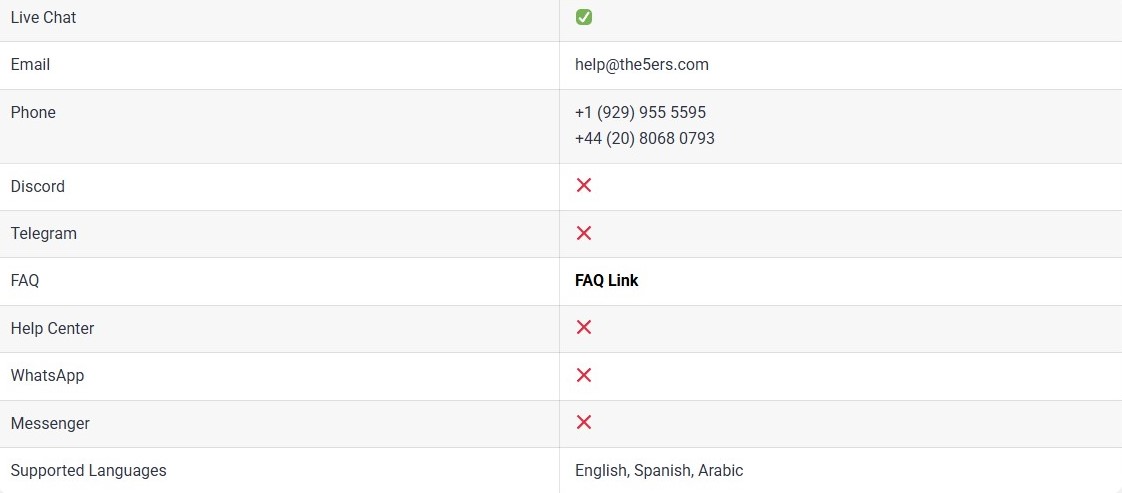The image size is (1122, 493).
Task: Select the Email row label
Action: click(x=30, y=64)
